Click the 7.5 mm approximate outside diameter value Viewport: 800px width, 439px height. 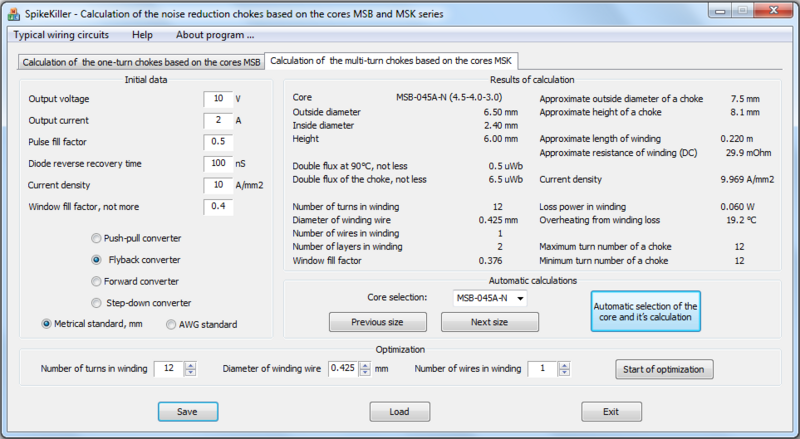click(x=745, y=99)
